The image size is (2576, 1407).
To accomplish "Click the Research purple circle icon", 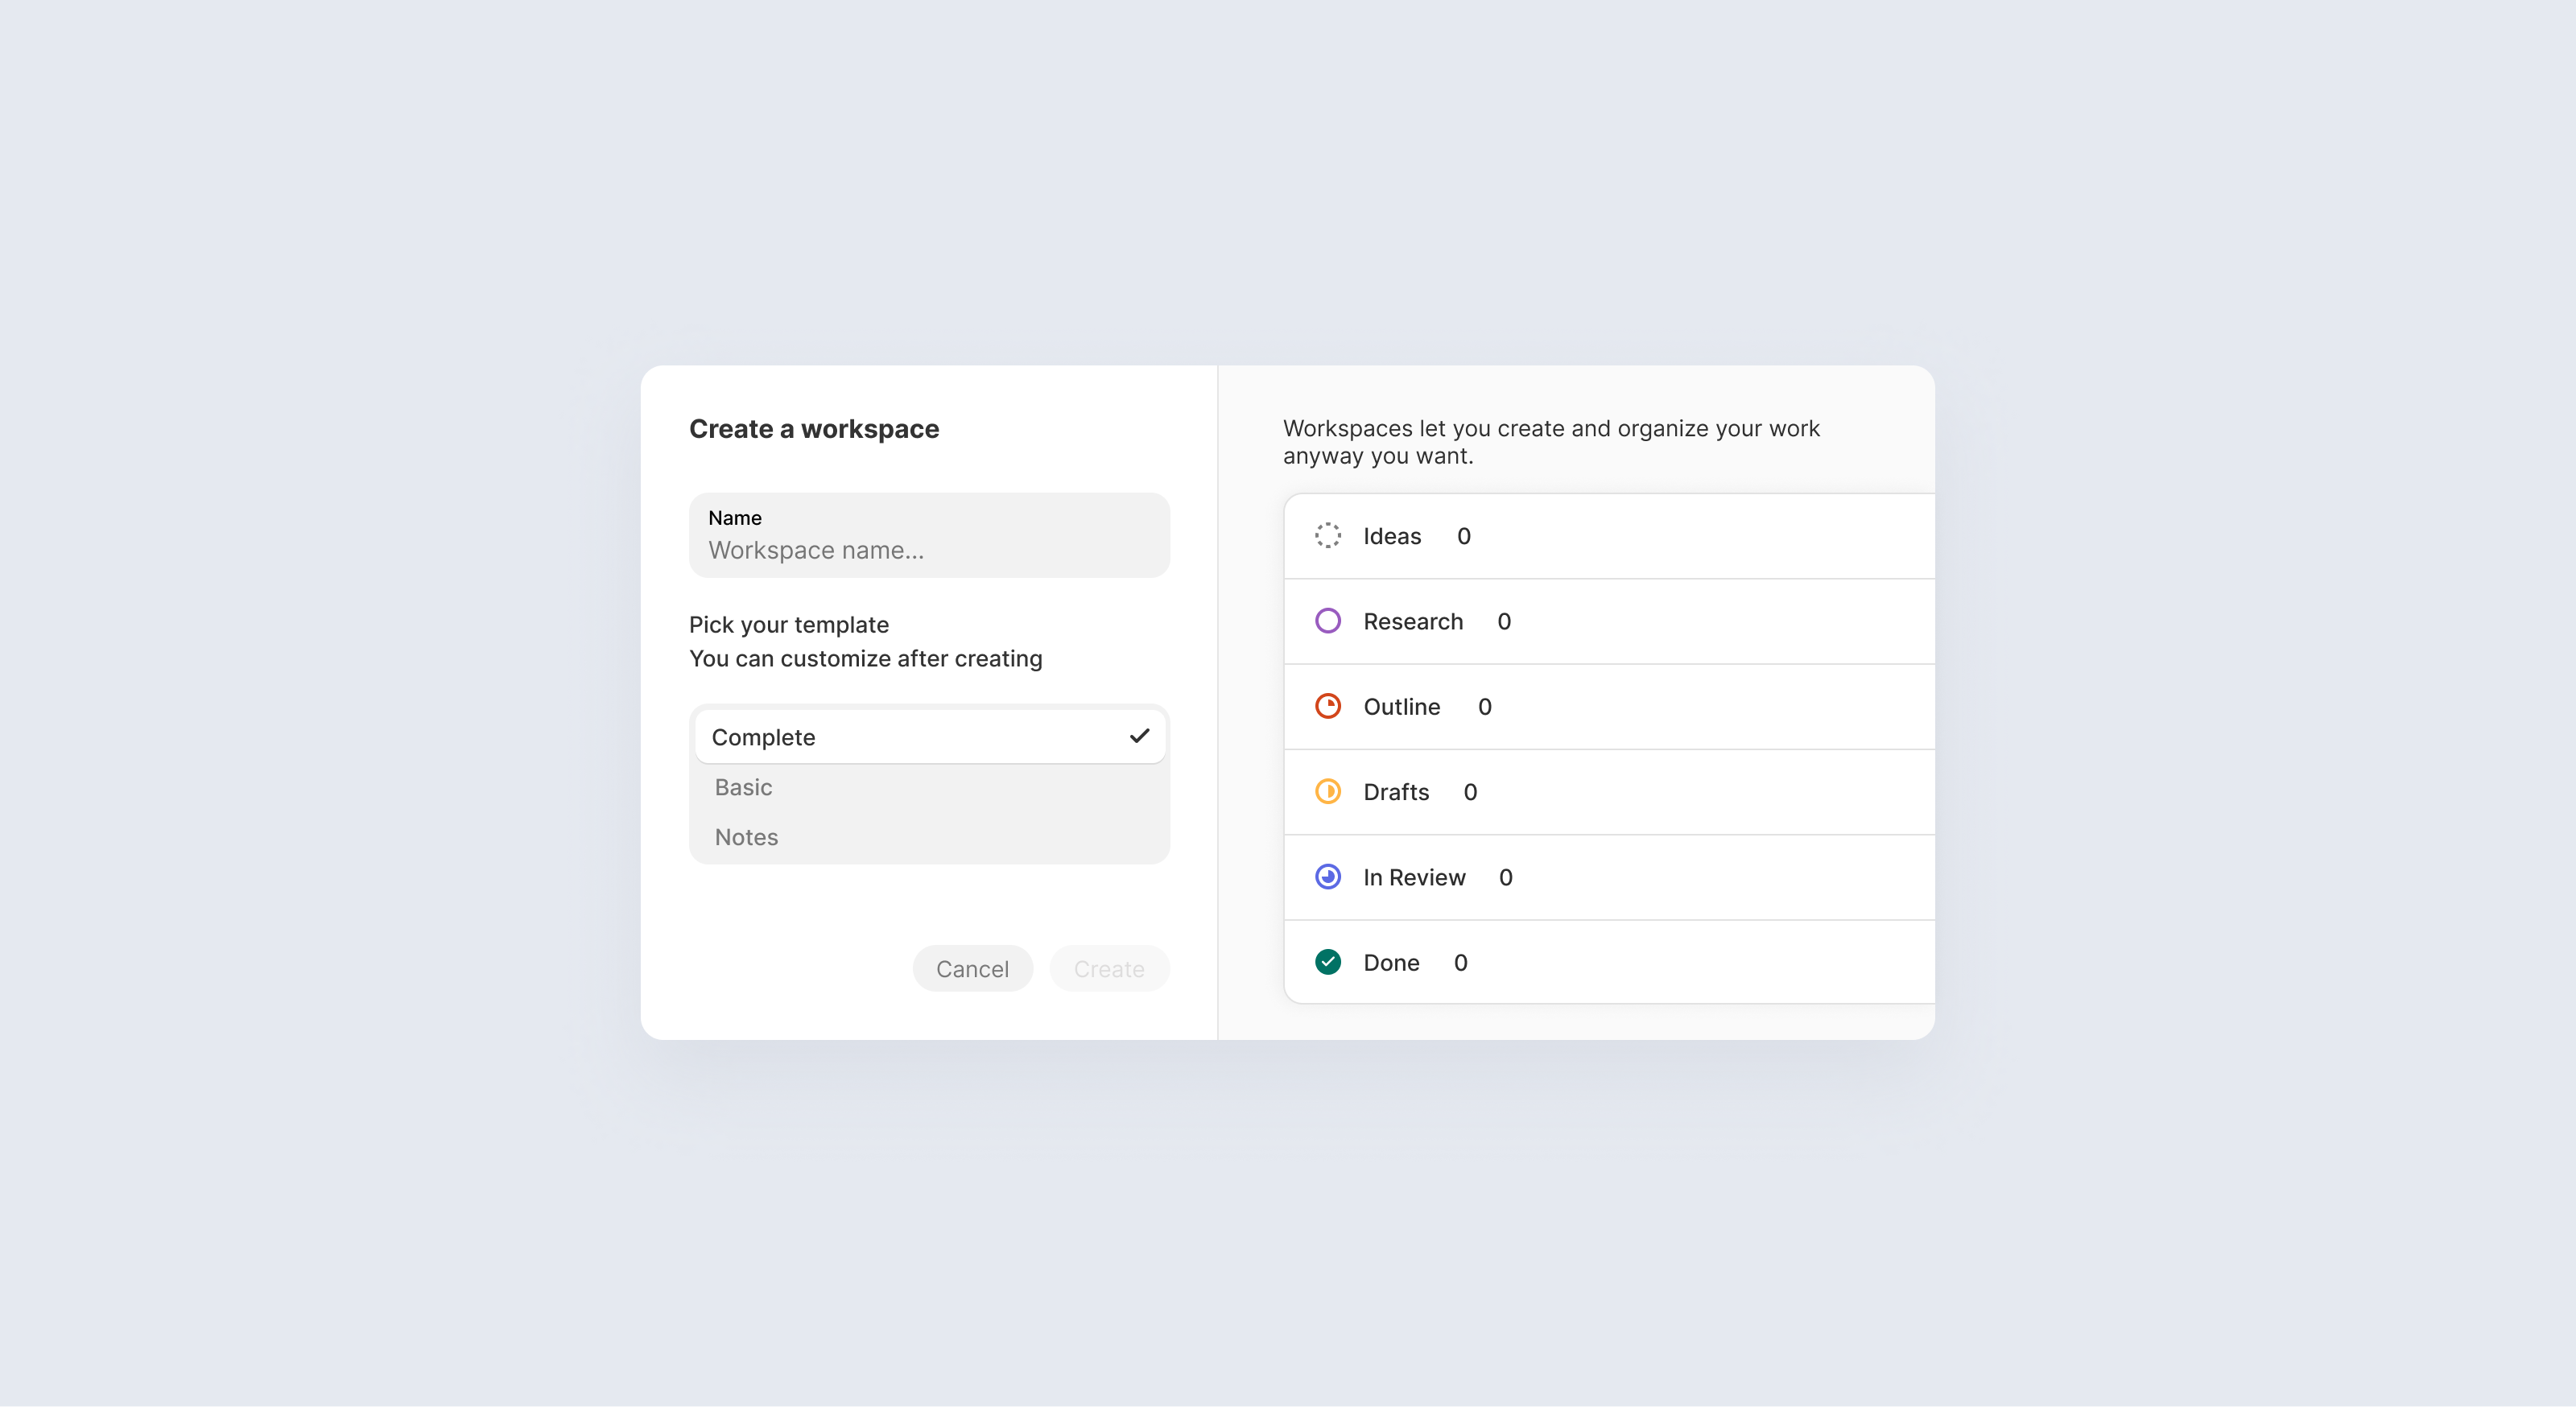I will point(1327,621).
